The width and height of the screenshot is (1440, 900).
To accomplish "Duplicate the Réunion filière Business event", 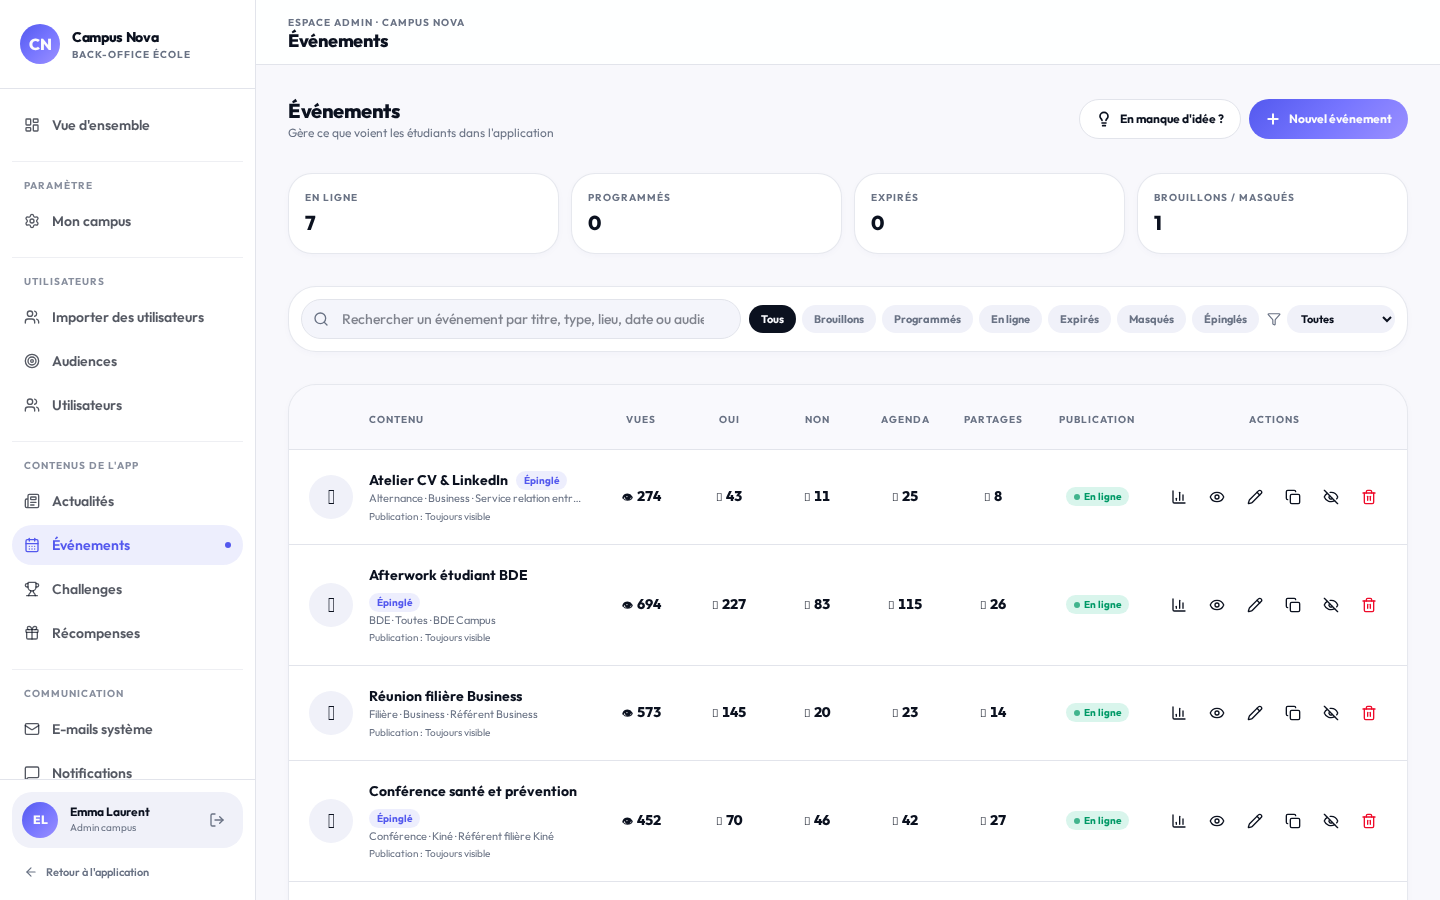I will pos(1293,713).
